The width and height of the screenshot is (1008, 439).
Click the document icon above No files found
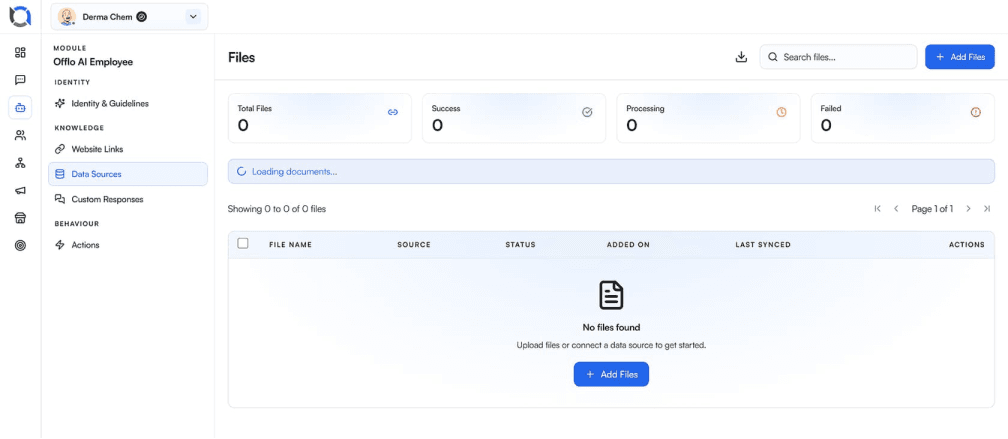pyautogui.click(x=611, y=295)
